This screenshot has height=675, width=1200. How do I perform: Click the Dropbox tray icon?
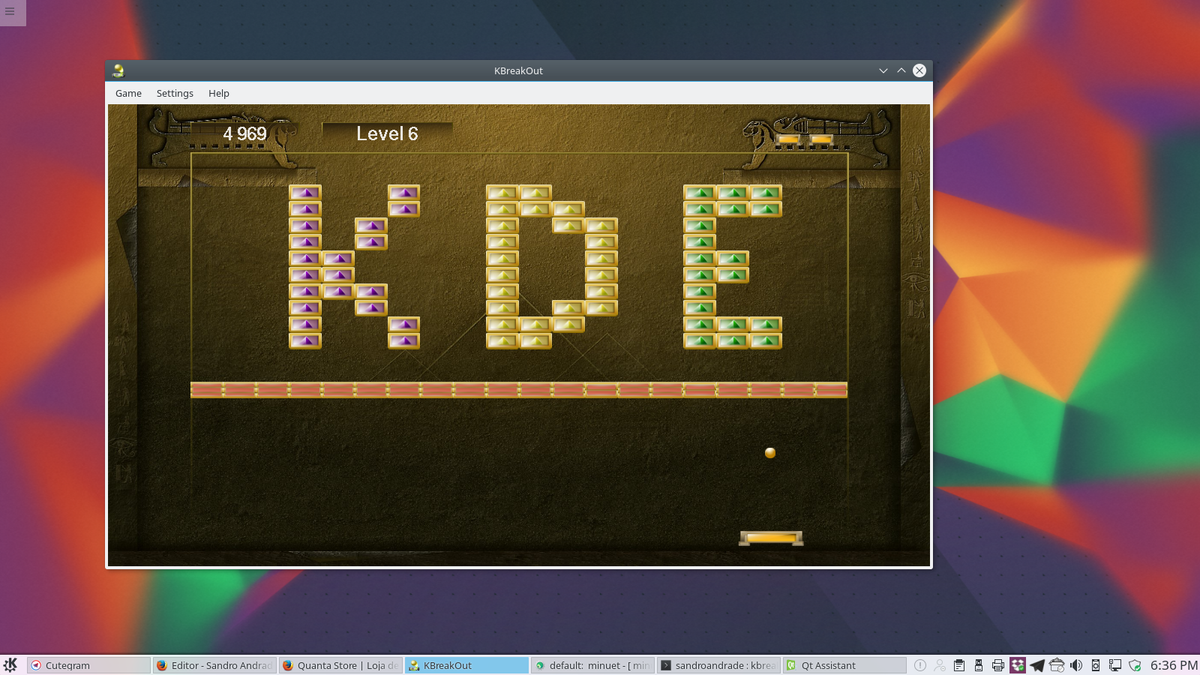click(1018, 665)
